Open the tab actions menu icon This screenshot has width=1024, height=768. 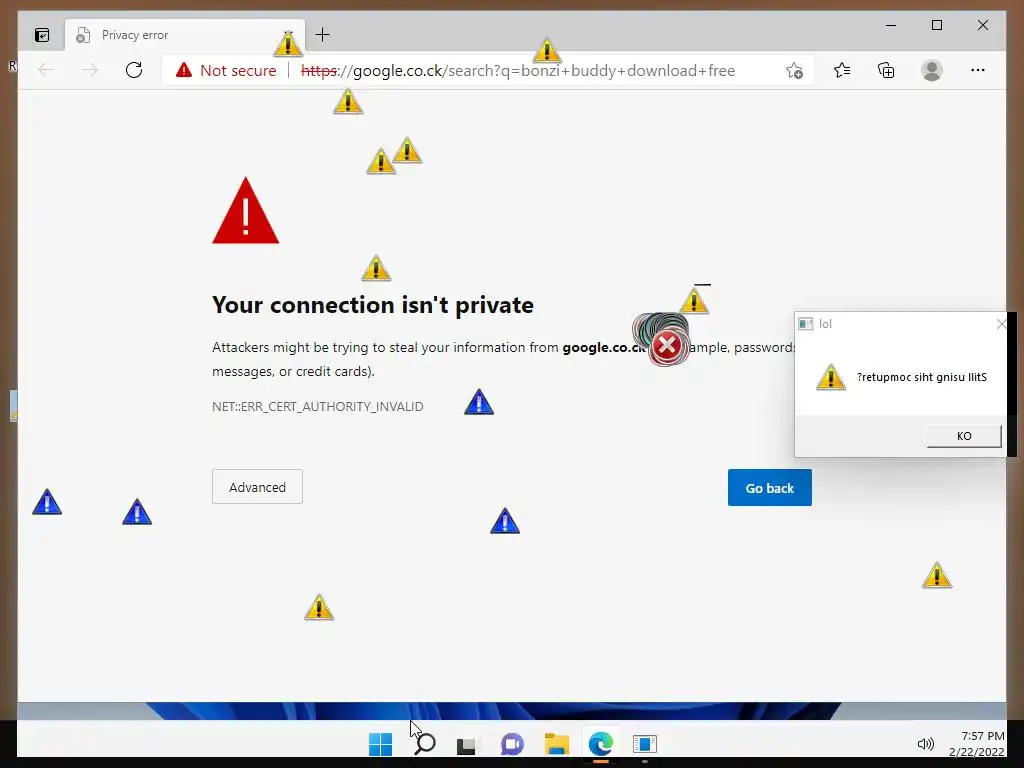pyautogui.click(x=42, y=35)
